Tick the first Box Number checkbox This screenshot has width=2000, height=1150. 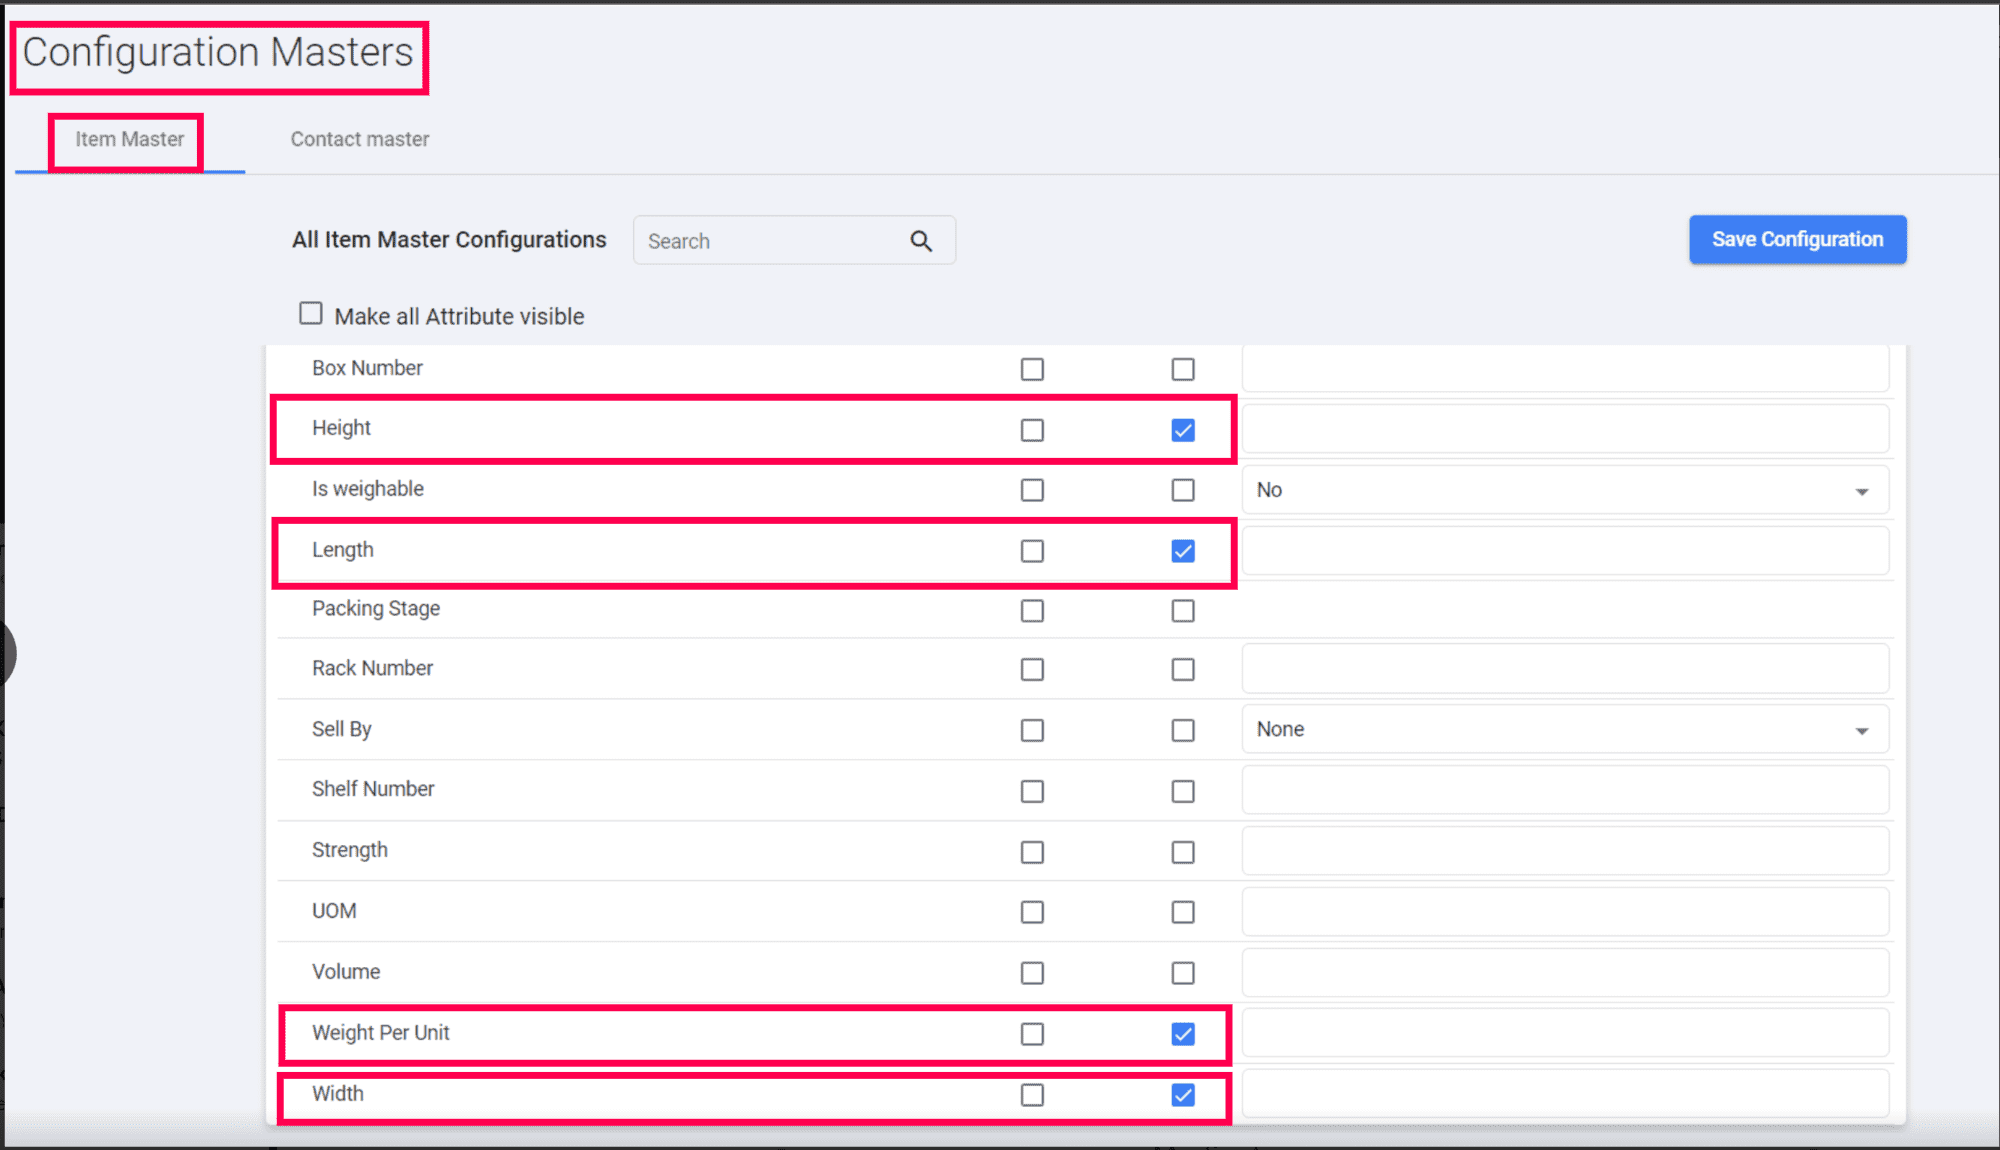click(x=1032, y=369)
